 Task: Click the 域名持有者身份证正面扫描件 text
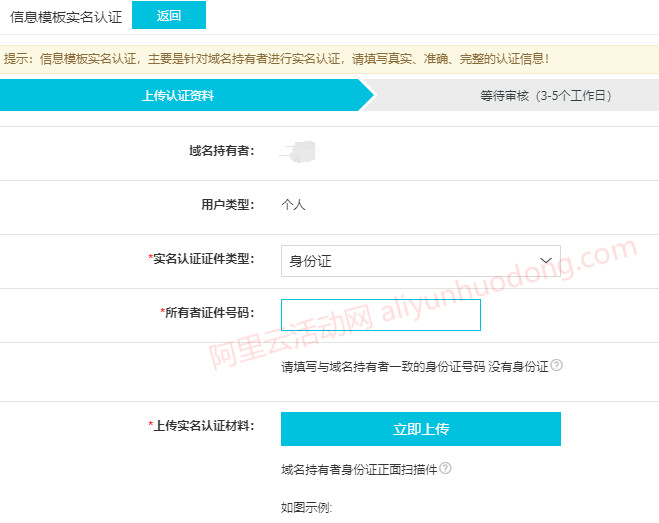point(359,470)
